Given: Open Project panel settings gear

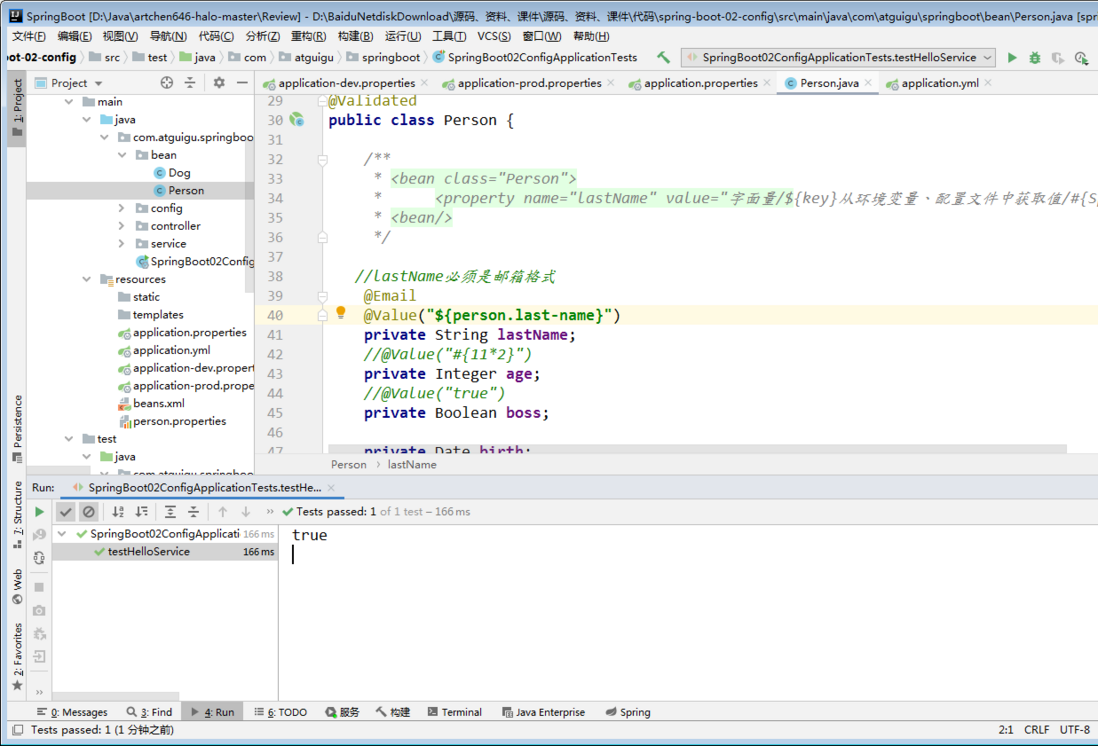Looking at the screenshot, I should coord(219,83).
